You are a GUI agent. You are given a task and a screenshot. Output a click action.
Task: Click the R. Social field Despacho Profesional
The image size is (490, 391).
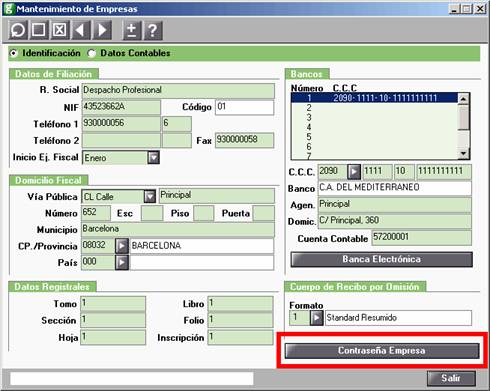coord(178,90)
